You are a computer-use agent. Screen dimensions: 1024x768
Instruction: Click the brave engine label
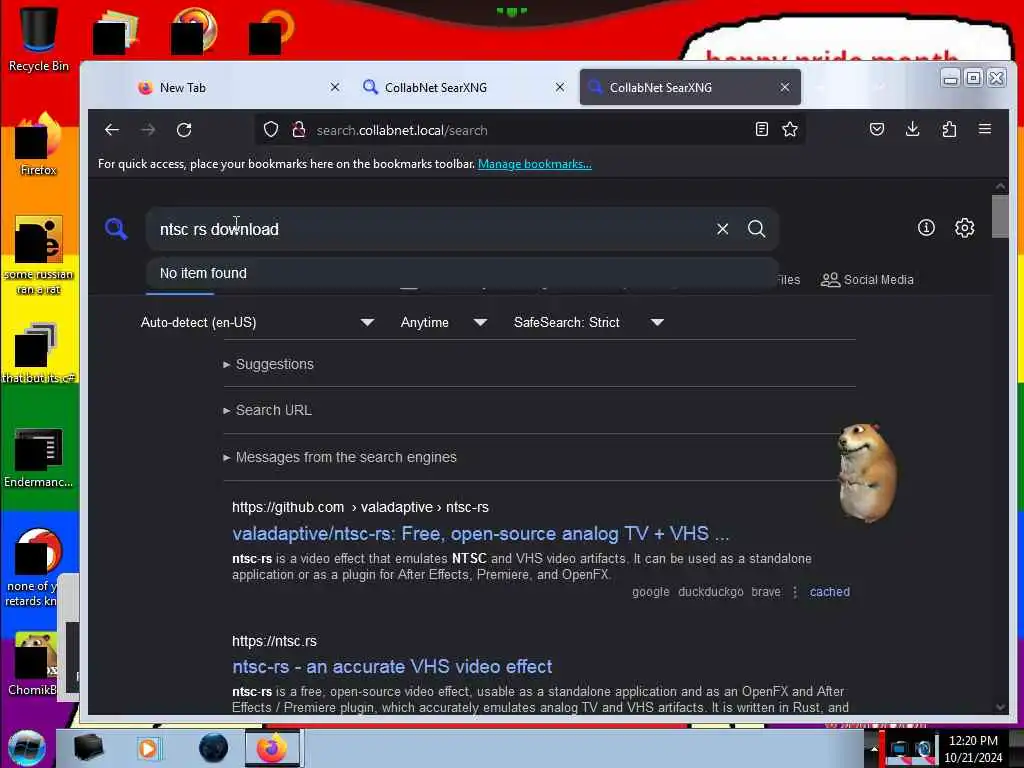(766, 592)
